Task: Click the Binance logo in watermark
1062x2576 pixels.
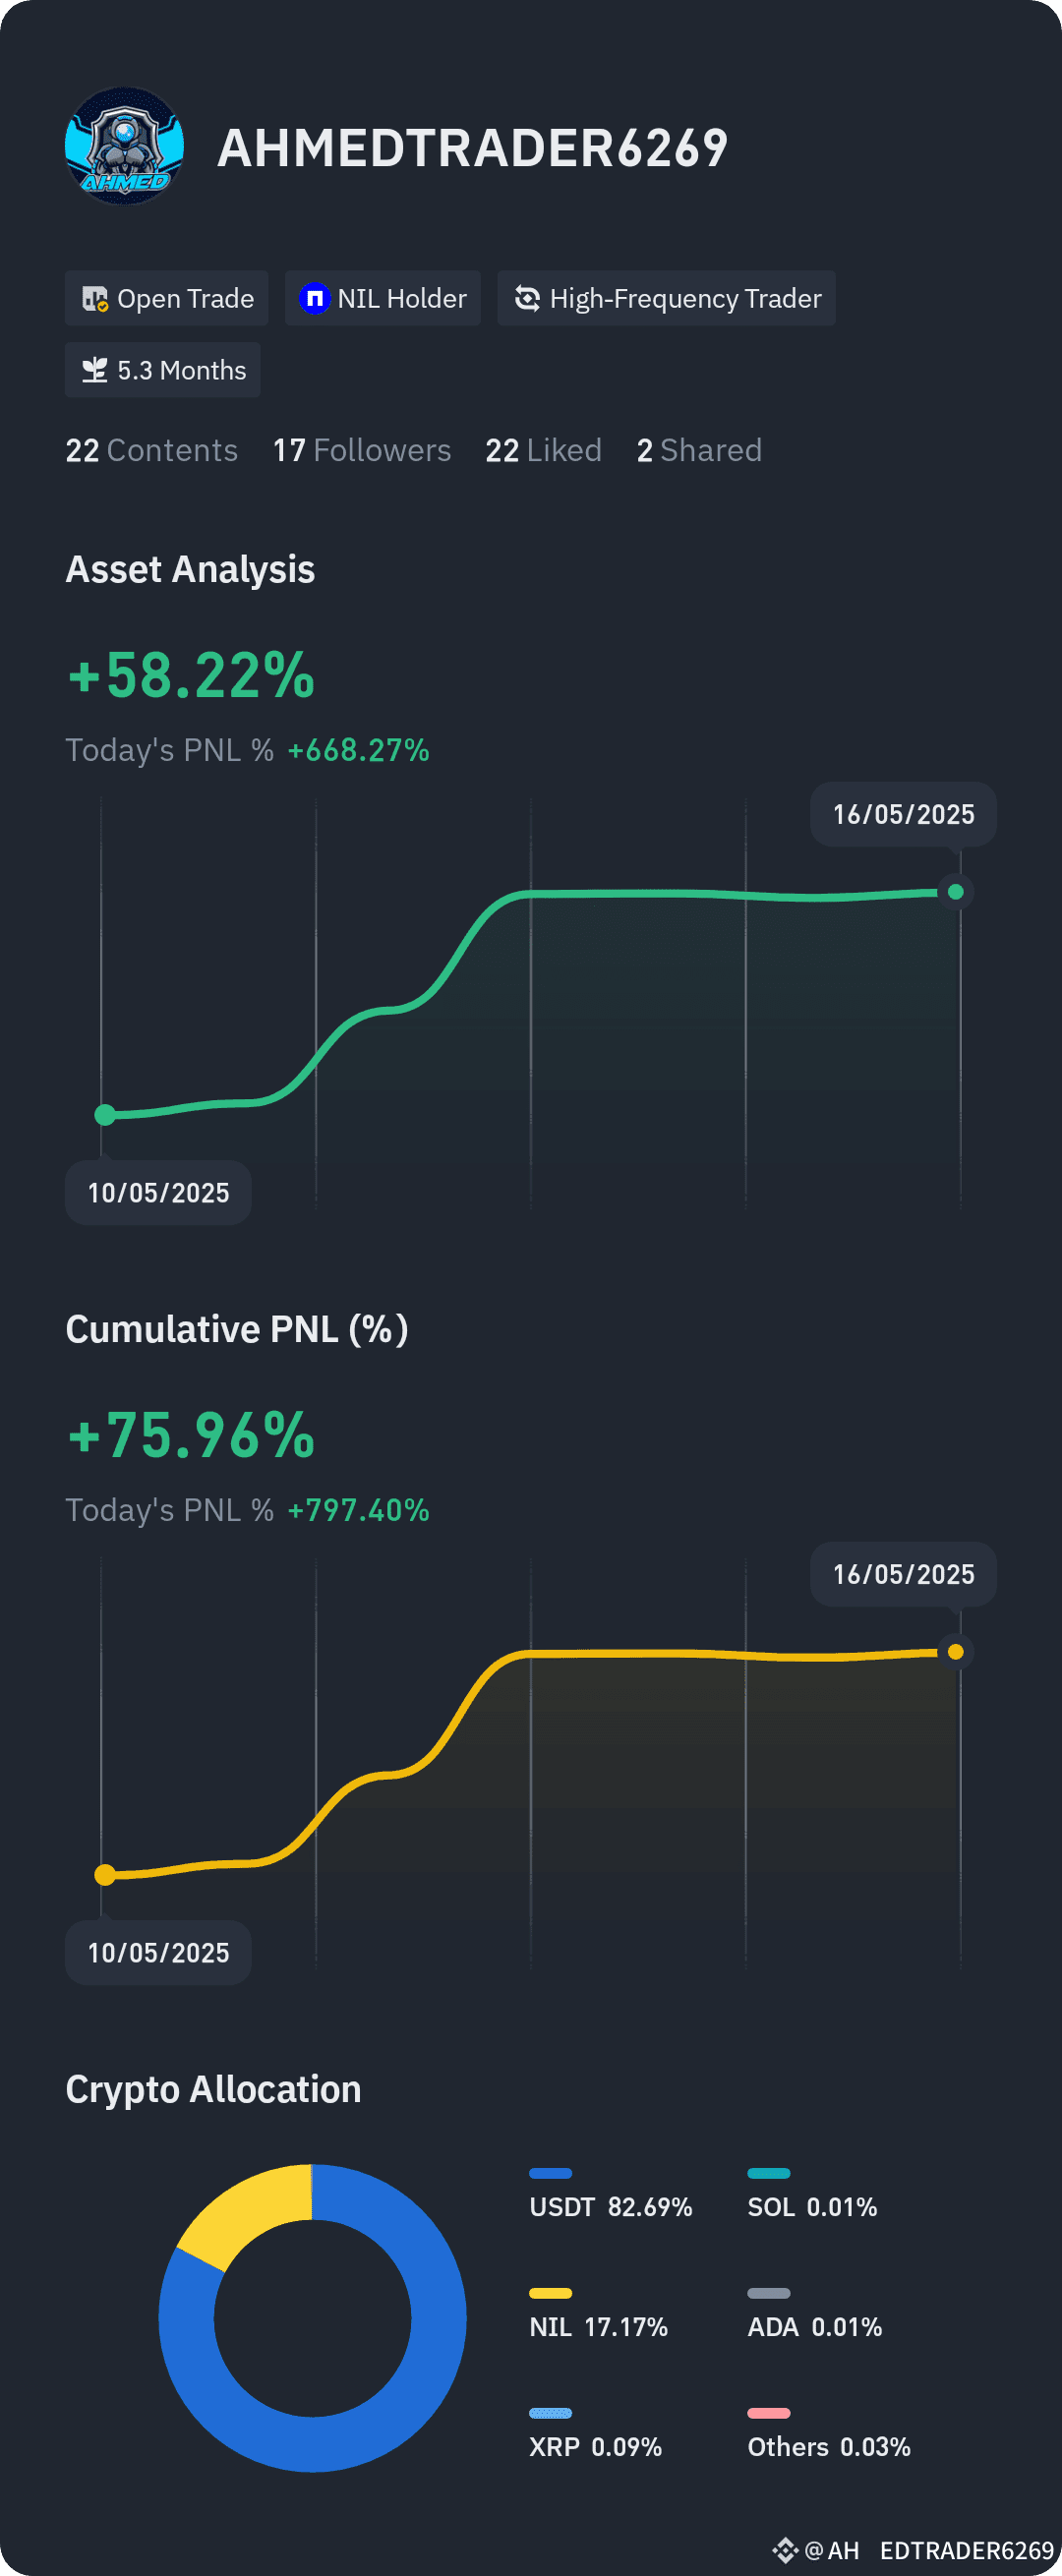Action: click(x=785, y=2550)
